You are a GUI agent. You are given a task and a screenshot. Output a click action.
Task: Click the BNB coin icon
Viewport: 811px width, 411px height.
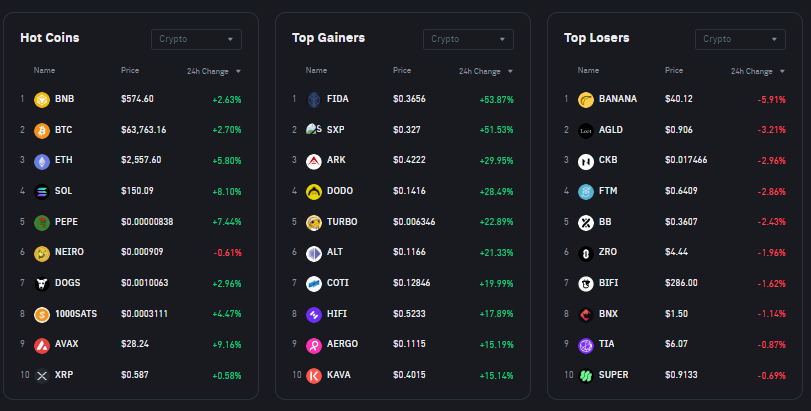tap(42, 100)
